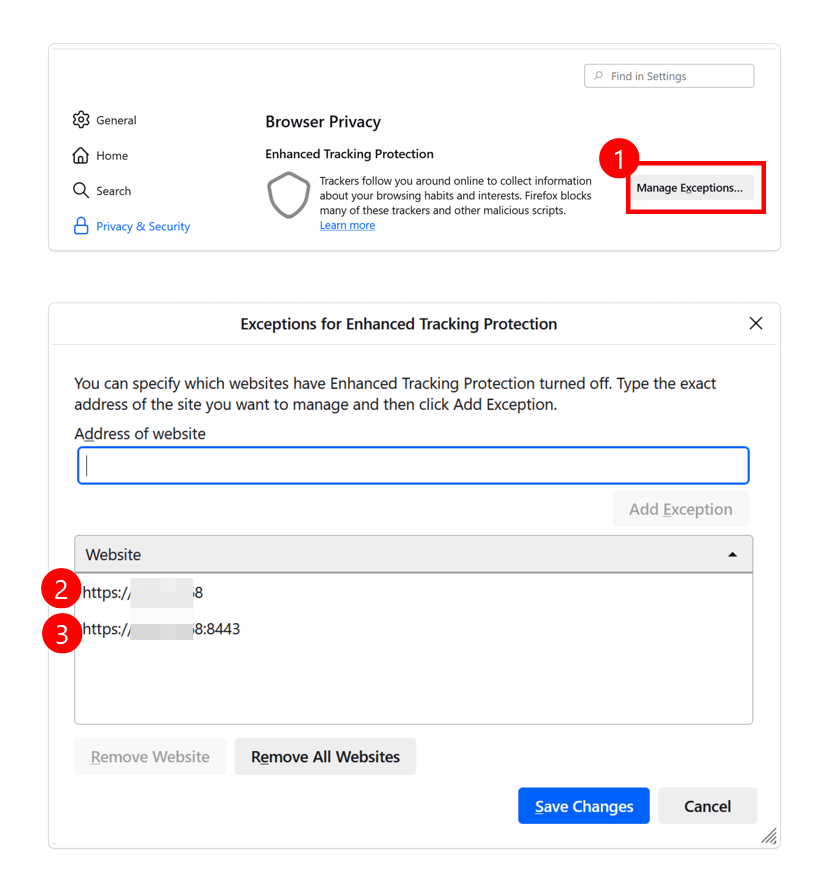Open the General settings category
The height and width of the screenshot is (882, 825).
coord(116,120)
